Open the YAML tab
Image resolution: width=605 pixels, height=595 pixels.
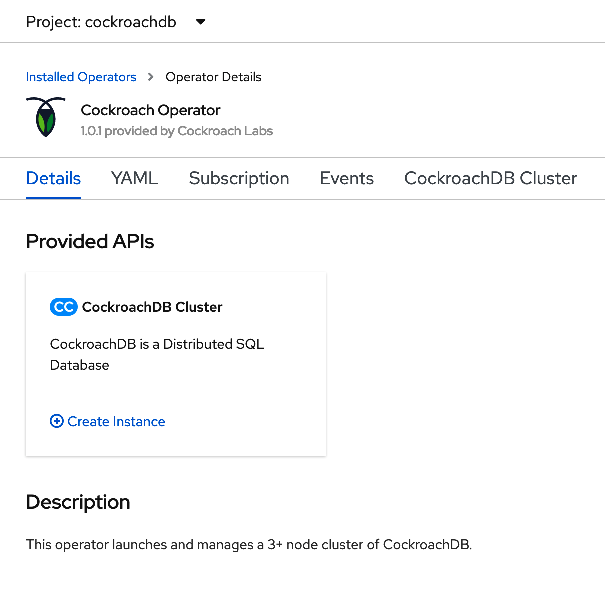[x=134, y=179]
